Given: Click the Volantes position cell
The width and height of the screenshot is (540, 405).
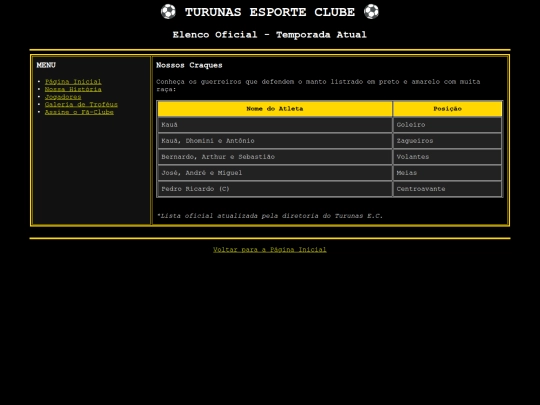Looking at the screenshot, I should click(447, 157).
